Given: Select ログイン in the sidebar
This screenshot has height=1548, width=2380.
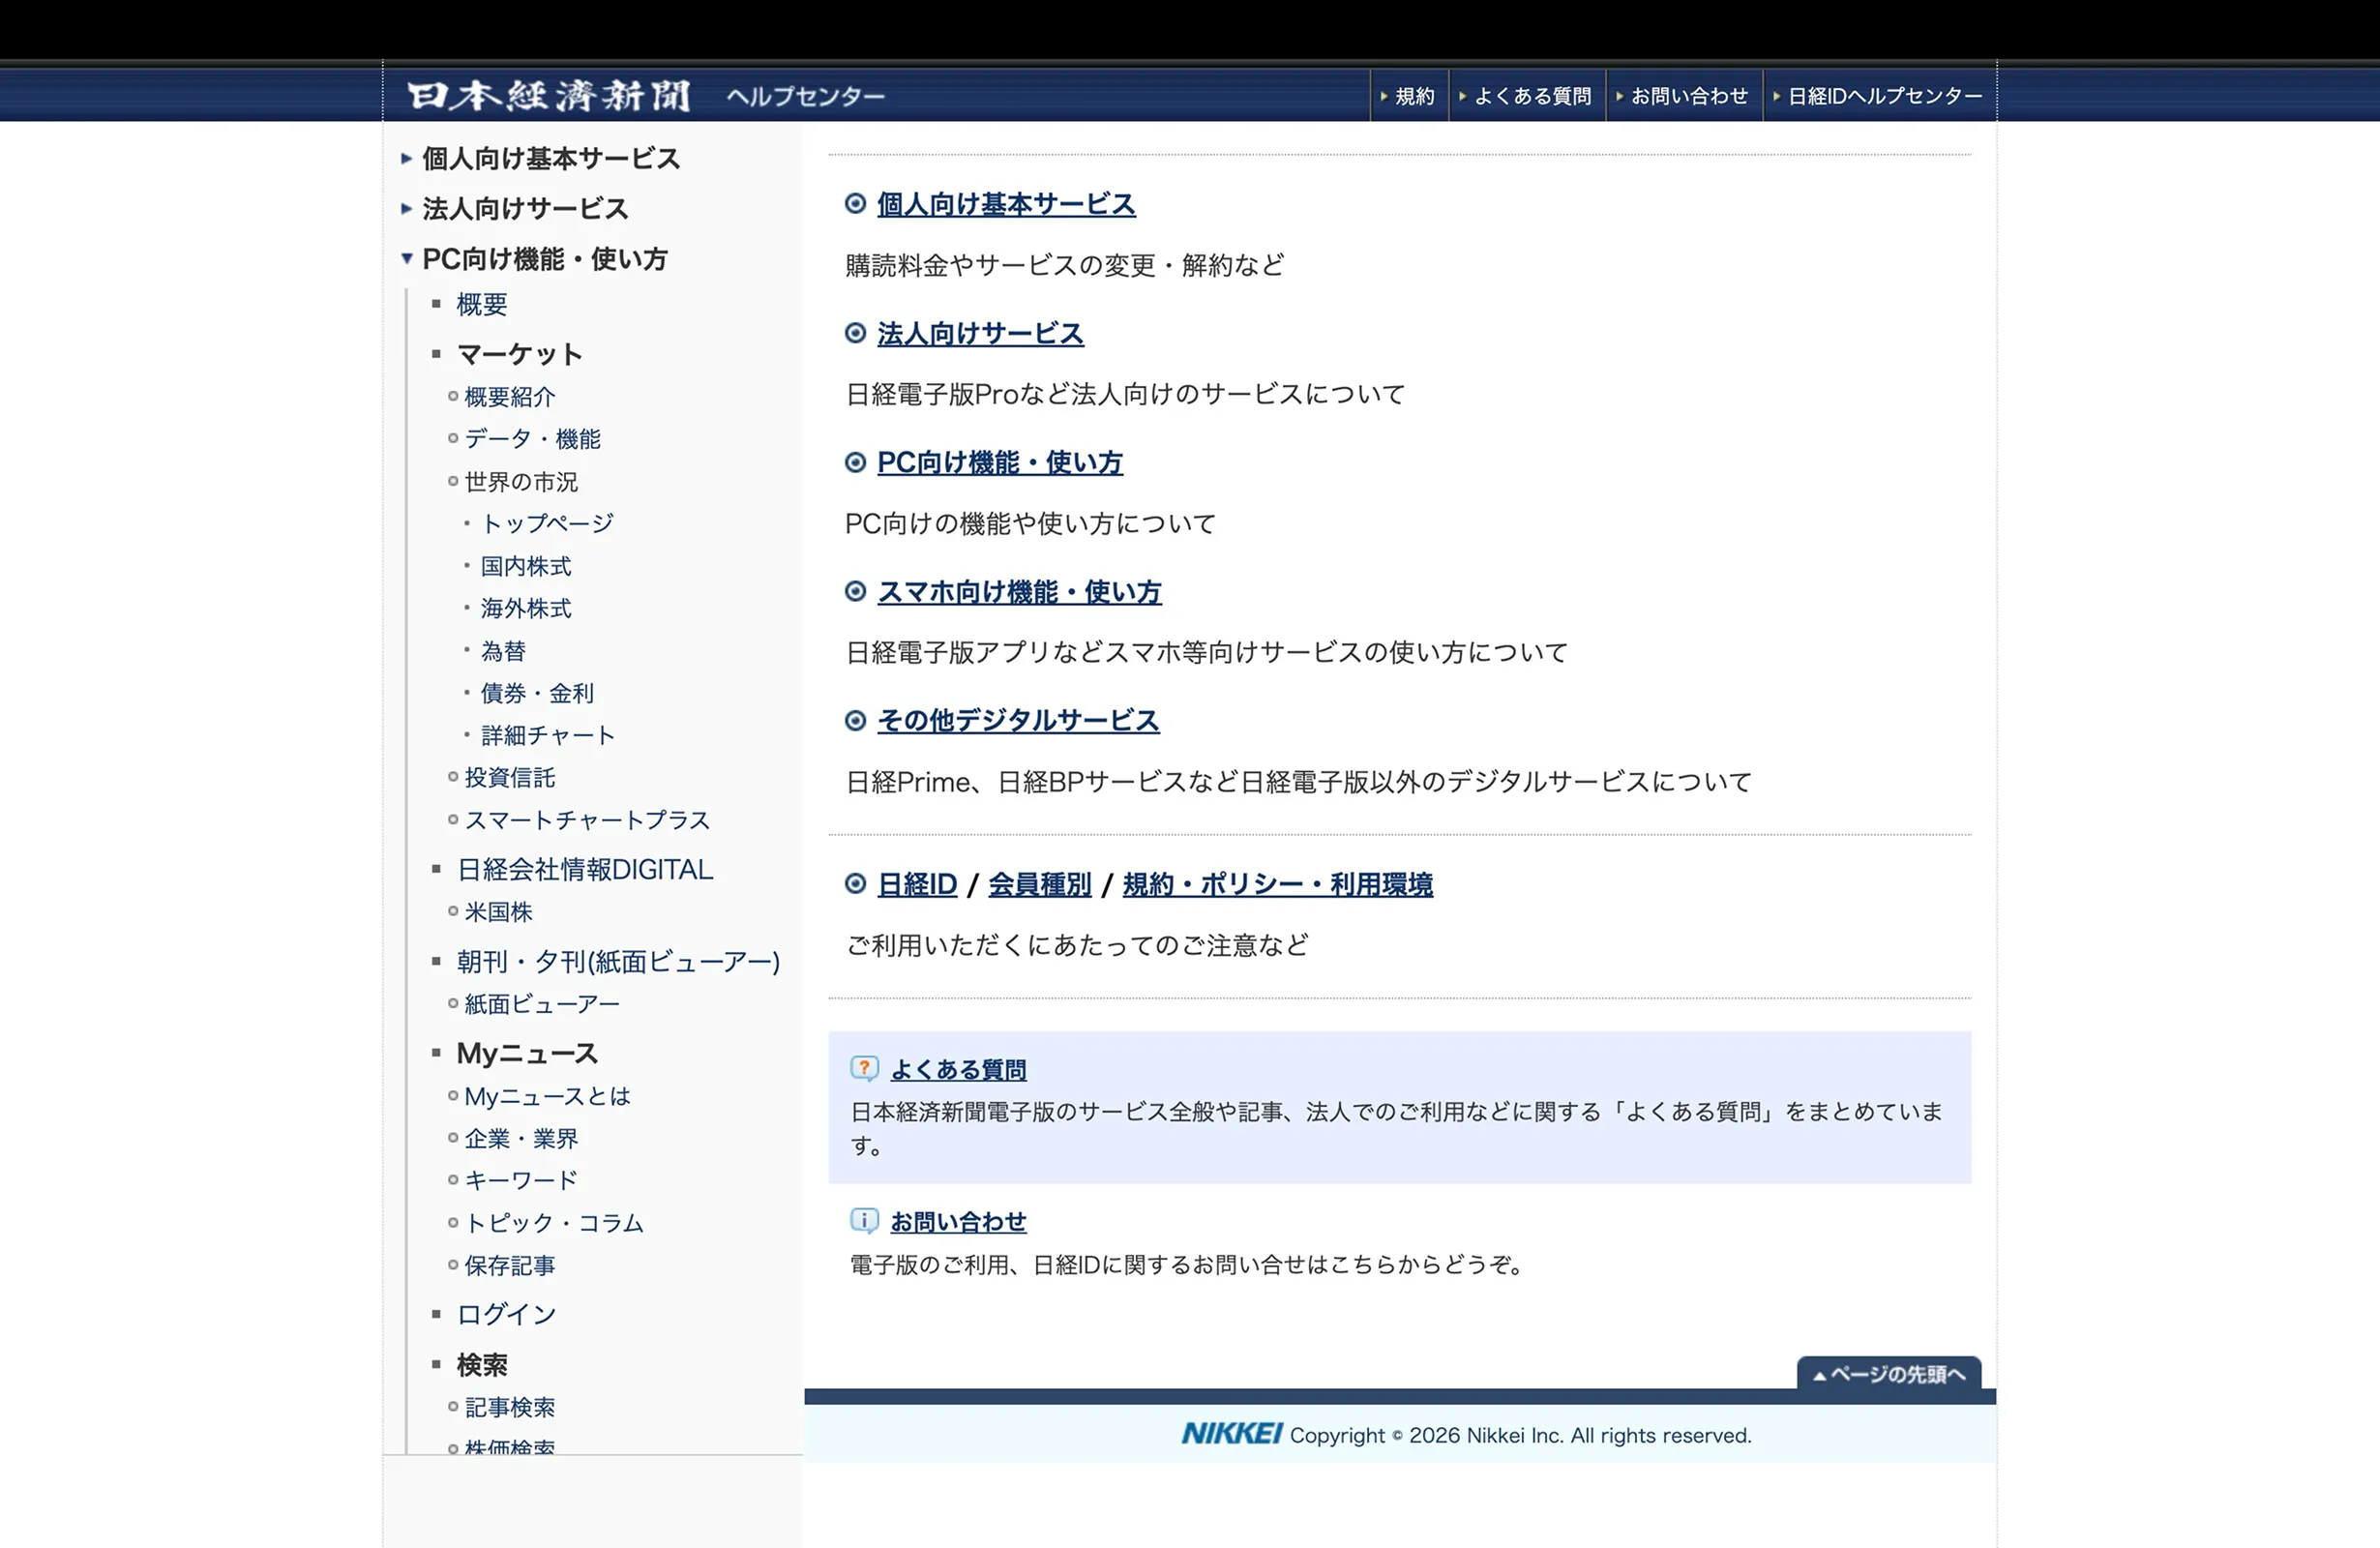Looking at the screenshot, I should pos(506,1314).
